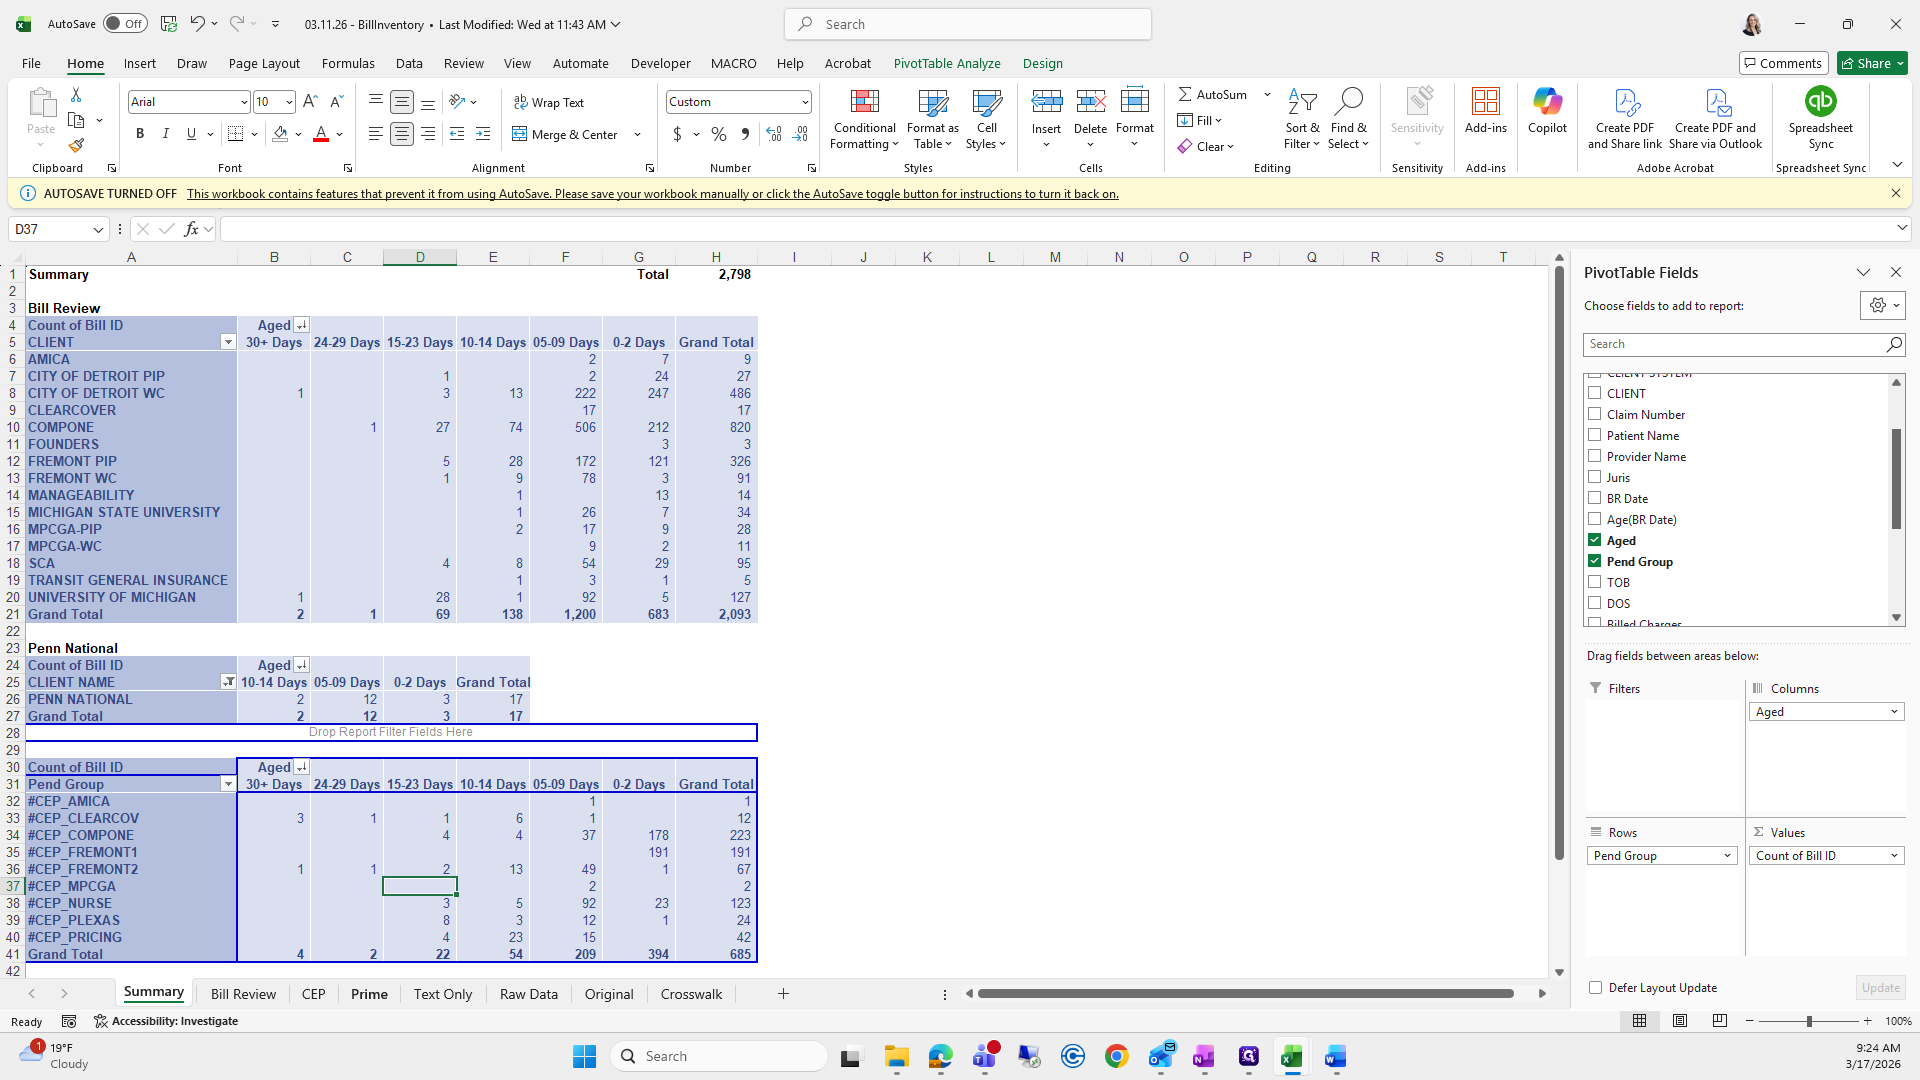Switch to Page Break Preview view icon
Screen dimensions: 1920x1080
(x=1719, y=1021)
